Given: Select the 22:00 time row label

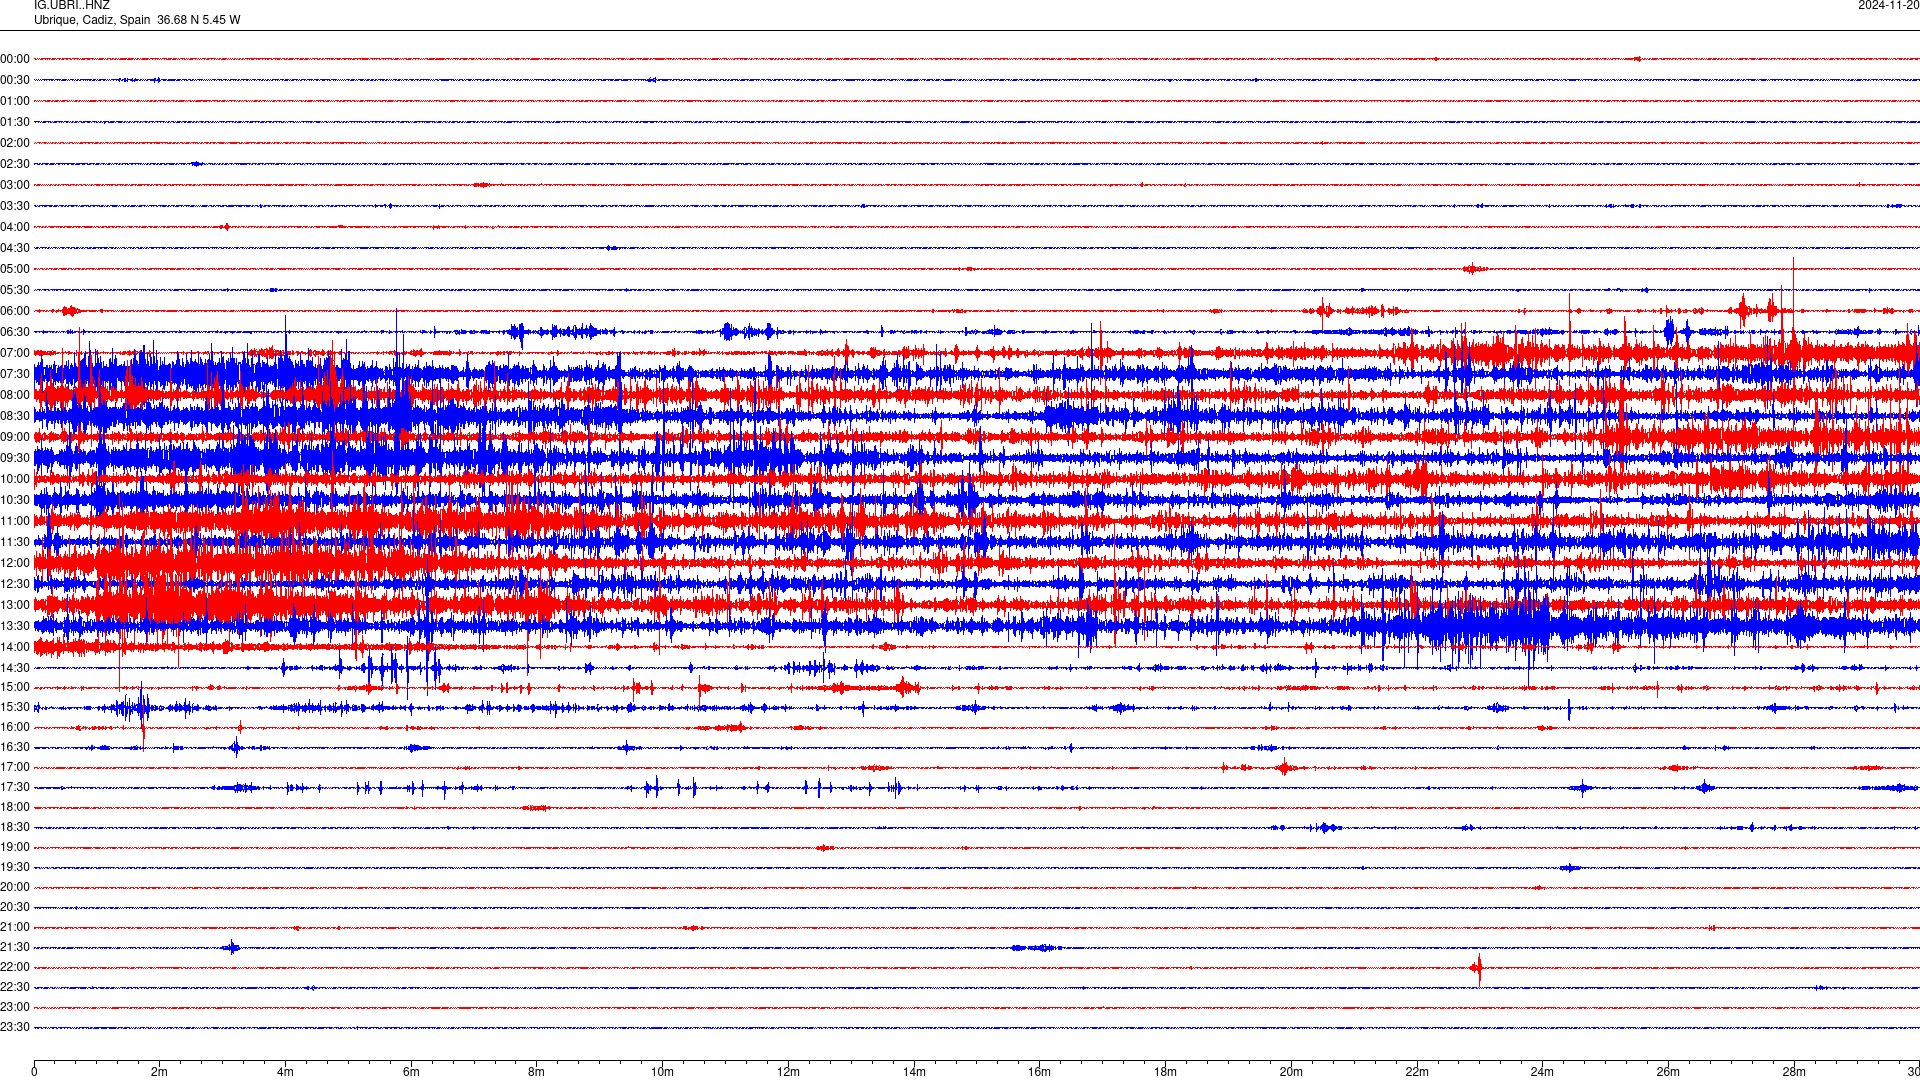Looking at the screenshot, I should coord(15,967).
